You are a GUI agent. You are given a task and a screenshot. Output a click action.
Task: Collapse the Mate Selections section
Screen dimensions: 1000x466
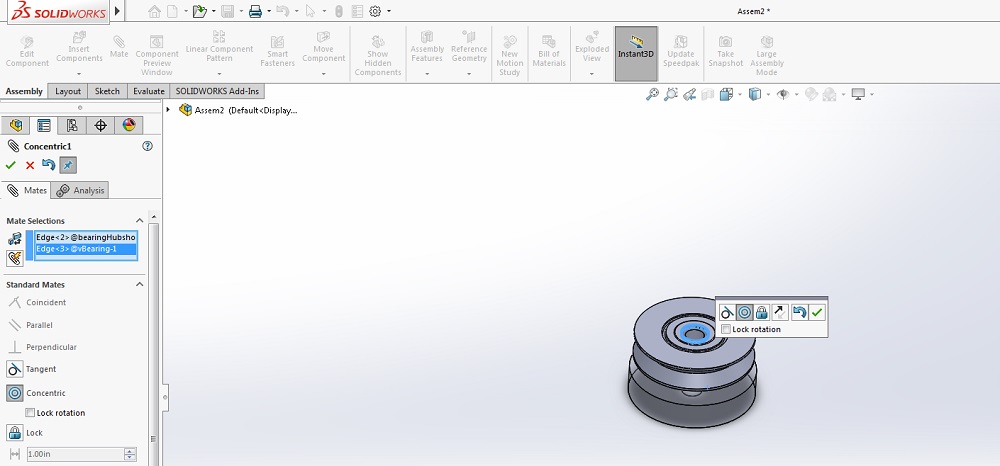[140, 221]
